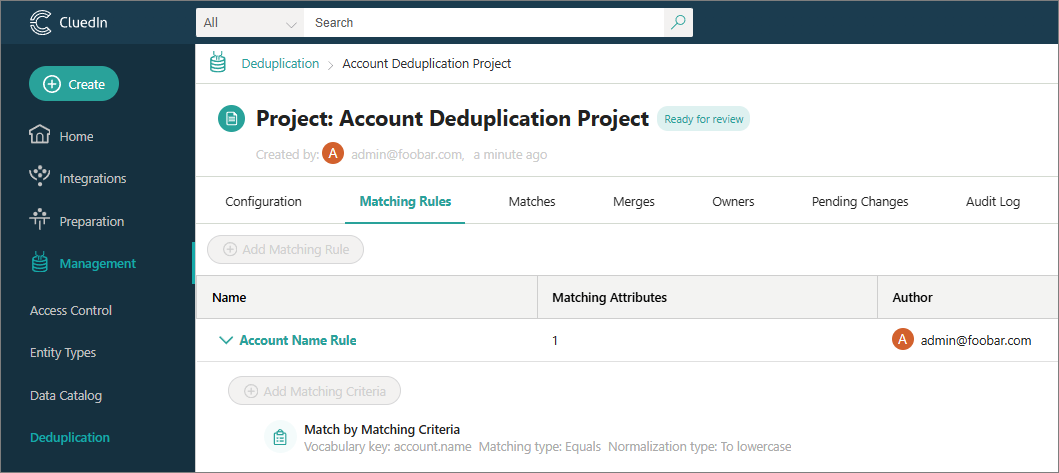1059x473 pixels.
Task: Switch to the Matches tab
Action: [532, 201]
